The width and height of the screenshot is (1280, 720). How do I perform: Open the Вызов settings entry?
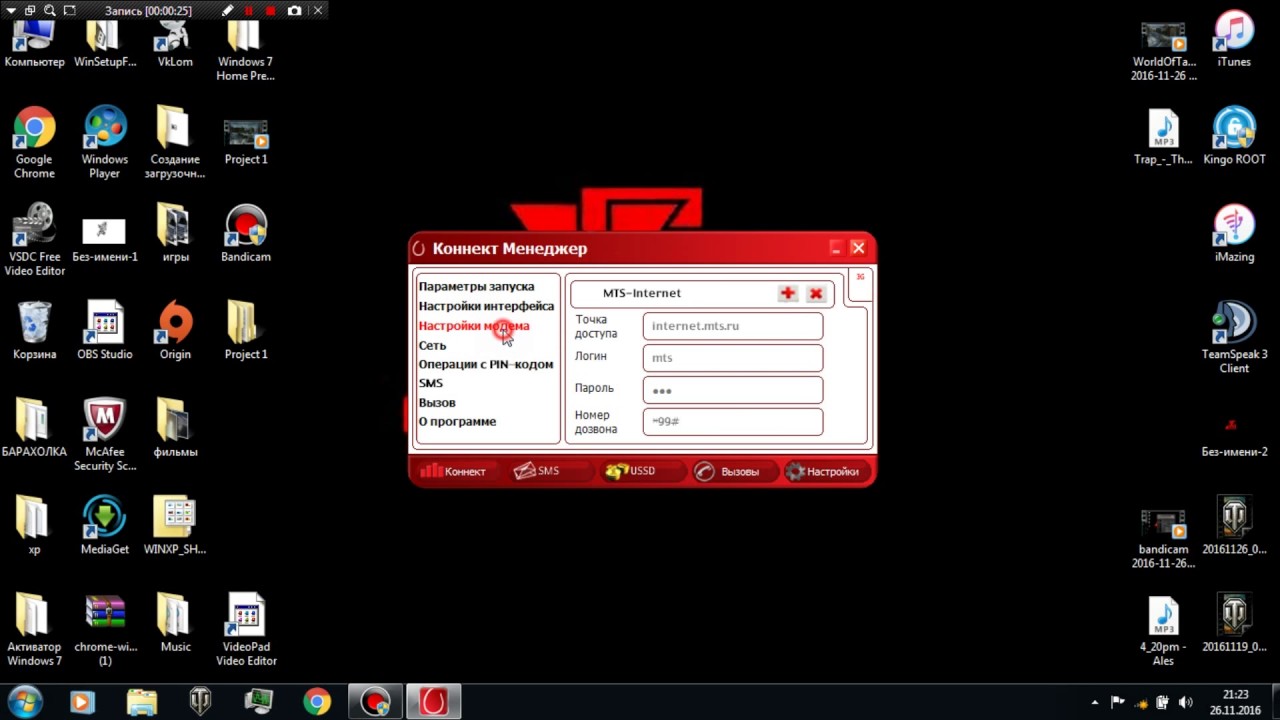437,402
